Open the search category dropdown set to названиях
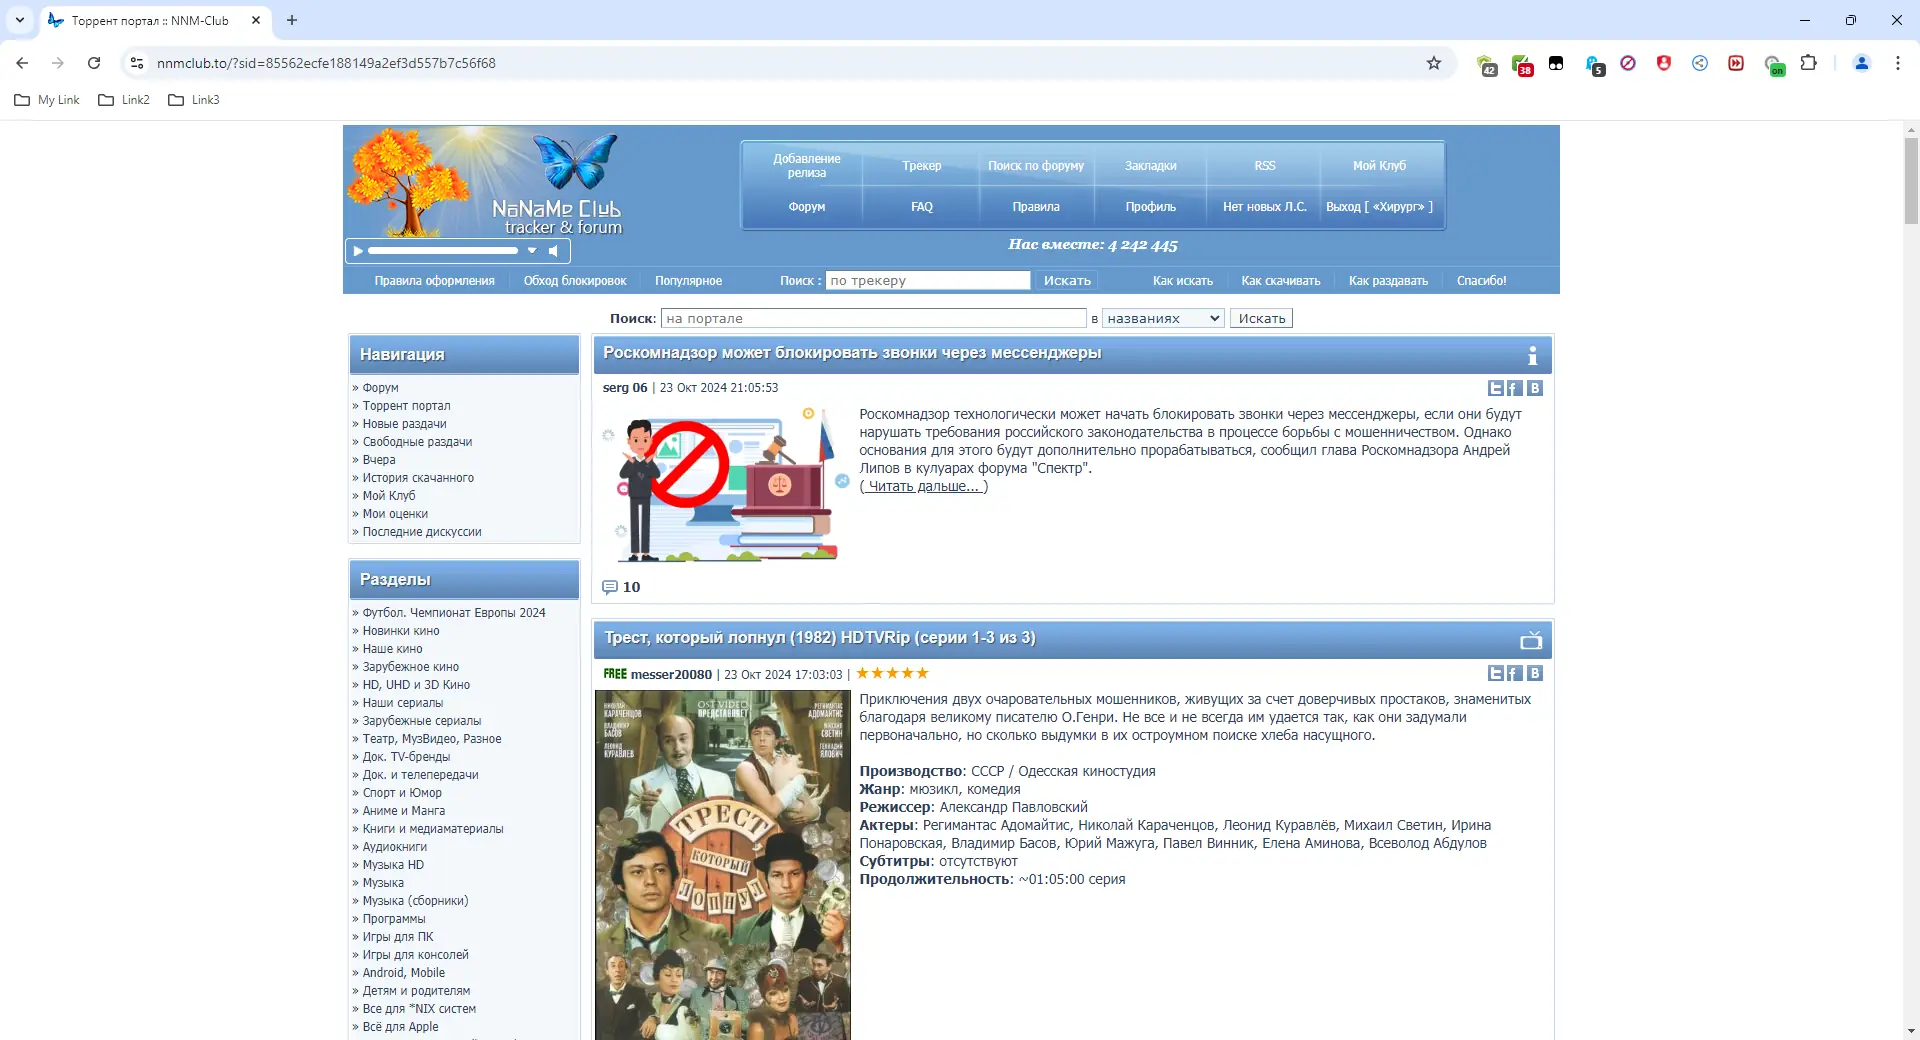Image resolution: width=1920 pixels, height=1040 pixels. pyautogui.click(x=1162, y=318)
